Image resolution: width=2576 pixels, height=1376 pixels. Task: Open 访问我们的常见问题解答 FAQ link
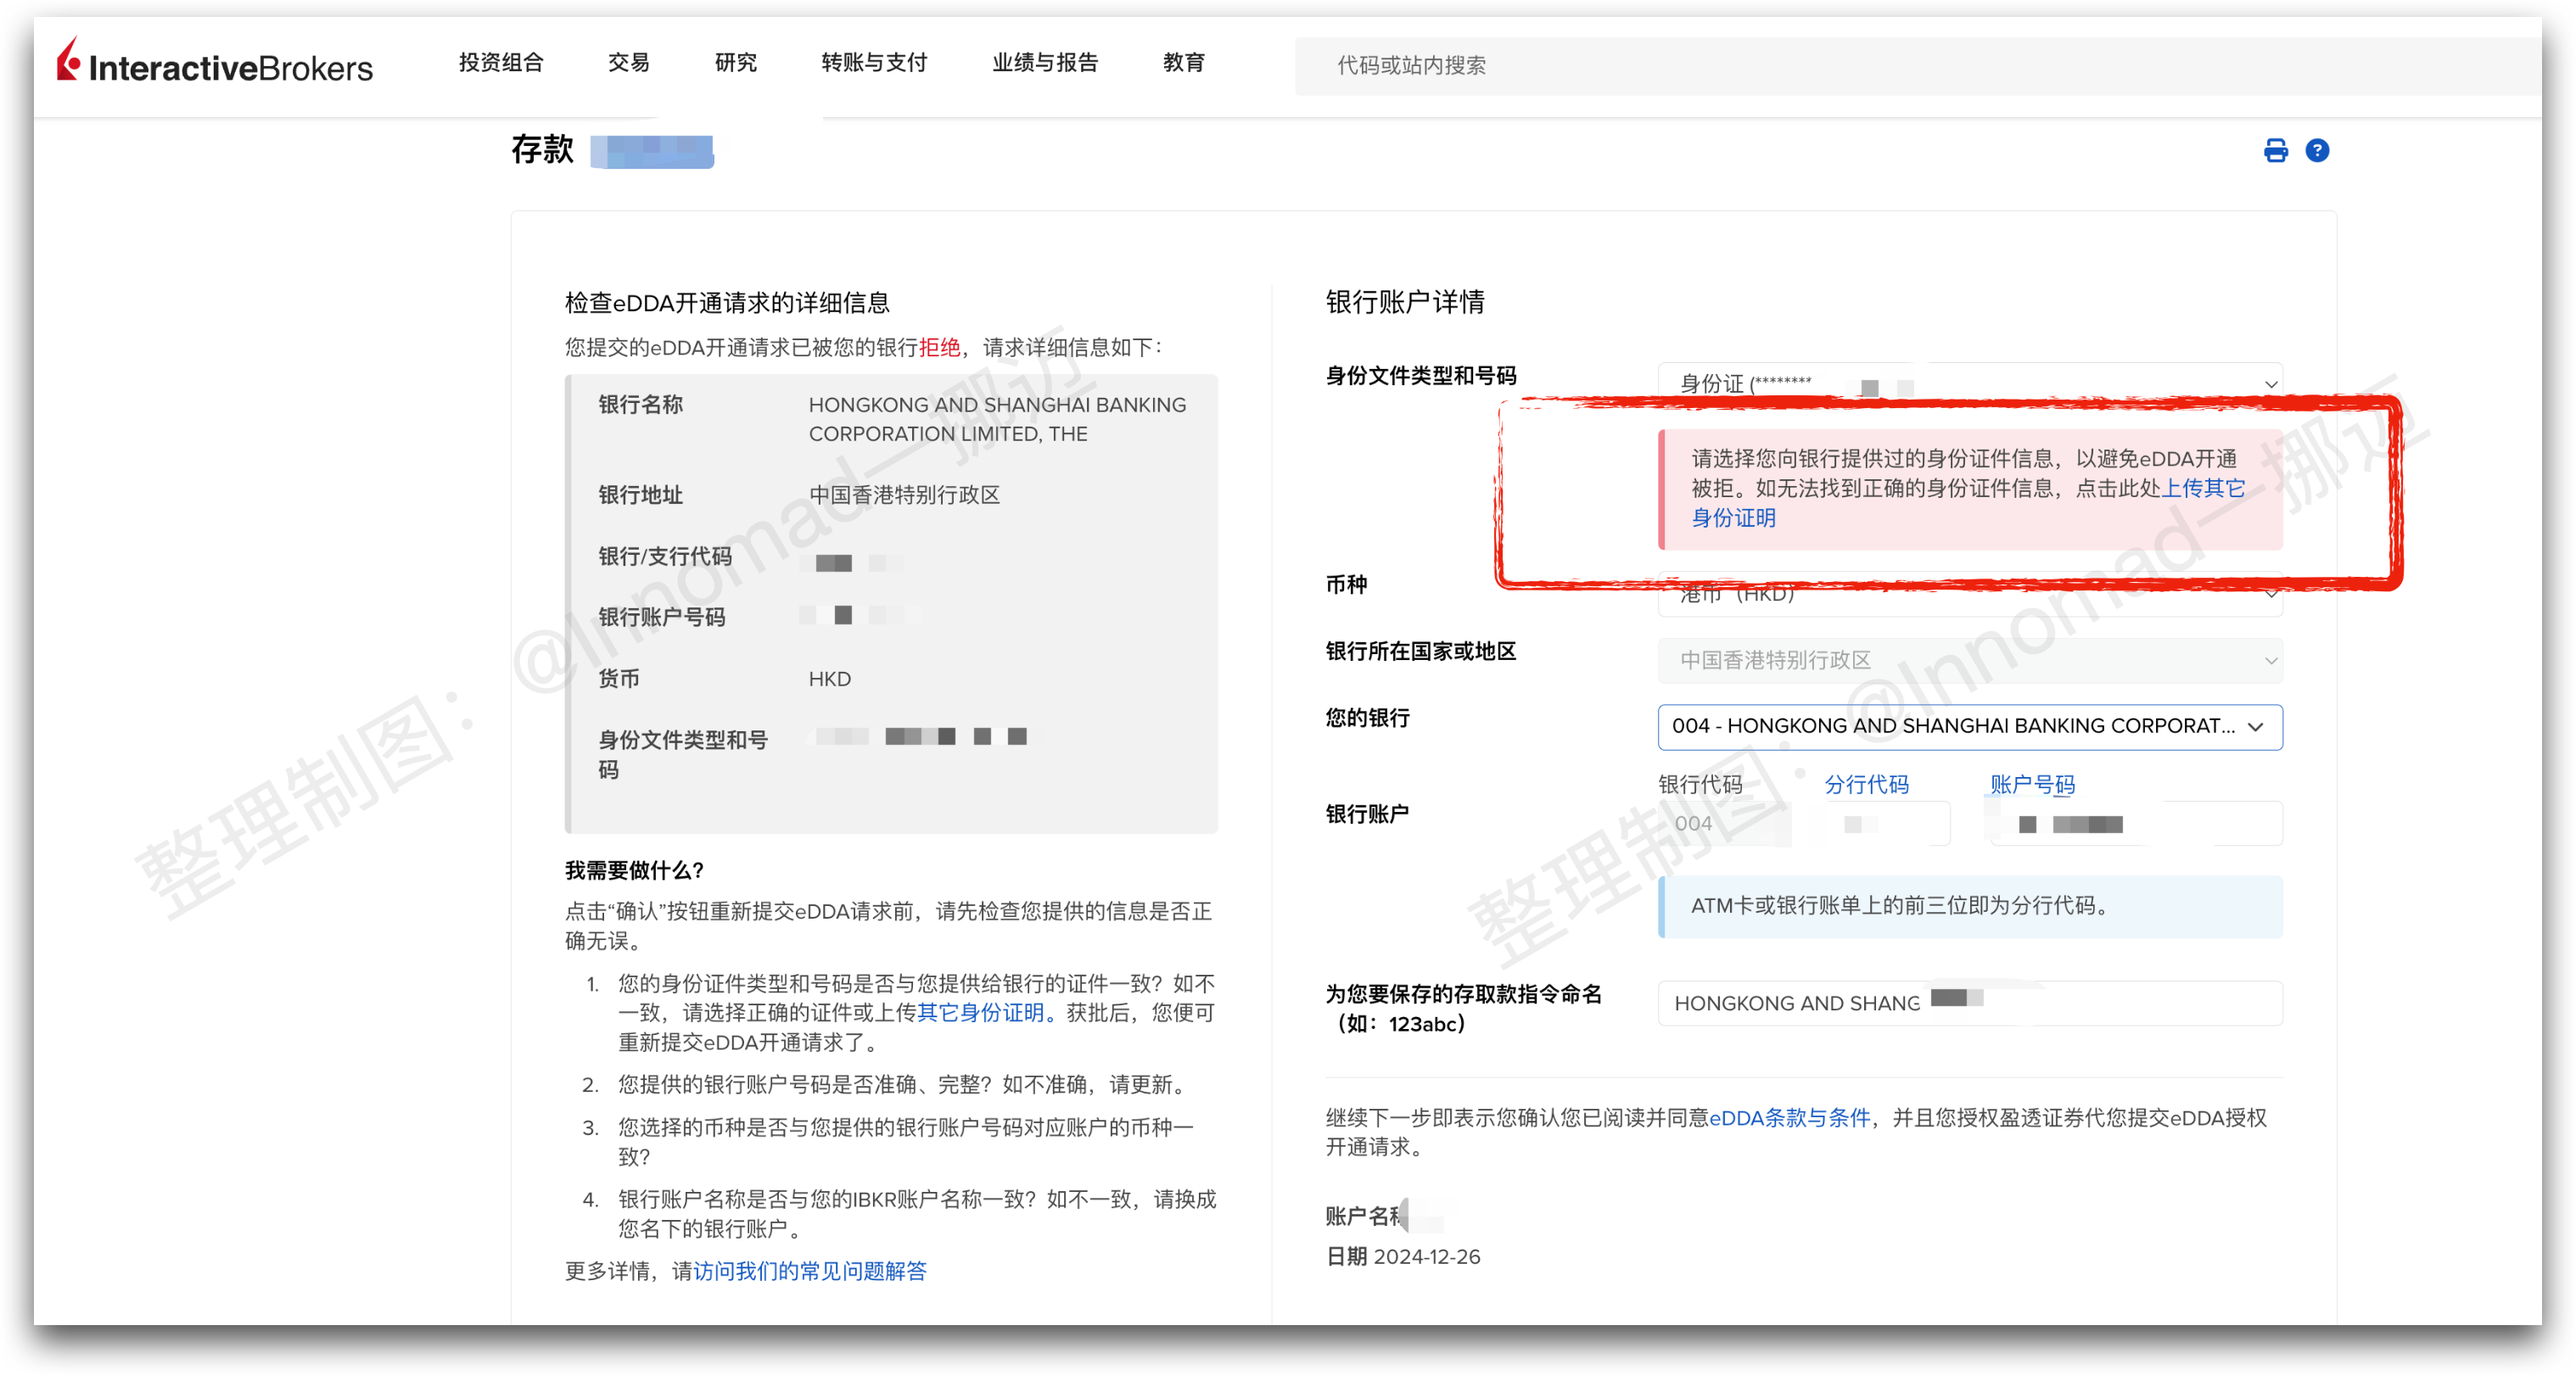[x=810, y=1271]
